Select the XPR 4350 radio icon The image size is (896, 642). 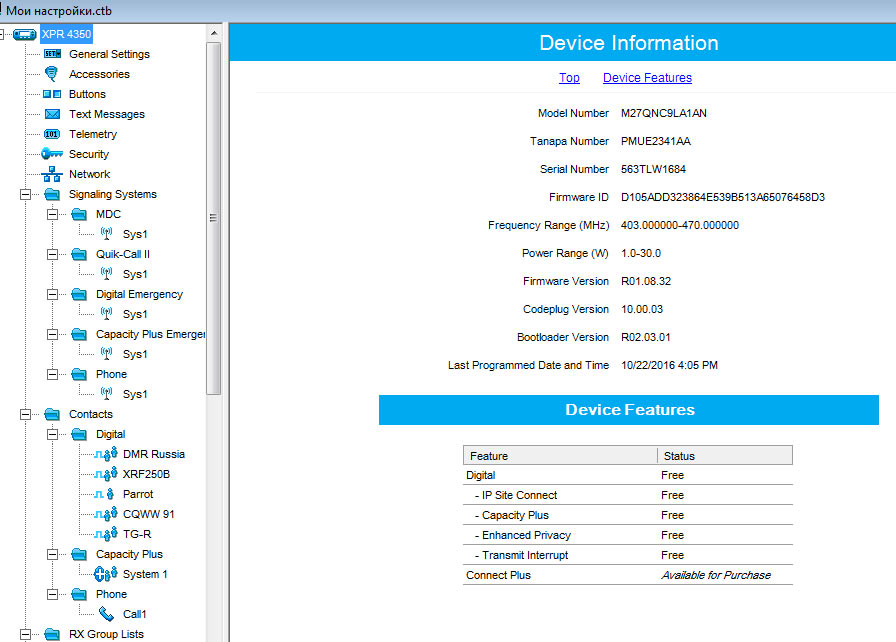coord(25,34)
